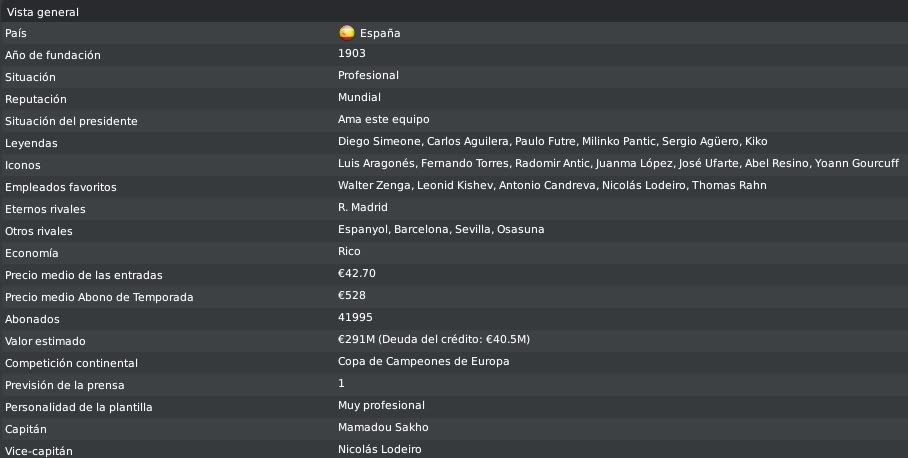Image resolution: width=908 pixels, height=458 pixels.
Task: Open vice-captain Nicolás Lodeiro
Action: 380,449
